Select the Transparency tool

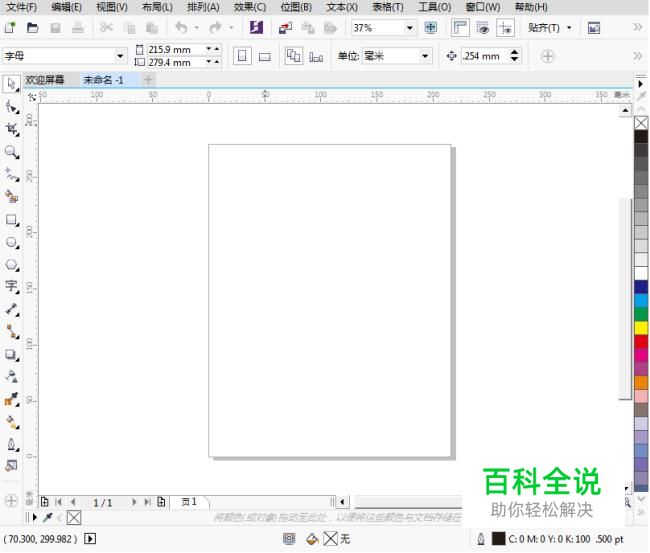pyautogui.click(x=12, y=376)
